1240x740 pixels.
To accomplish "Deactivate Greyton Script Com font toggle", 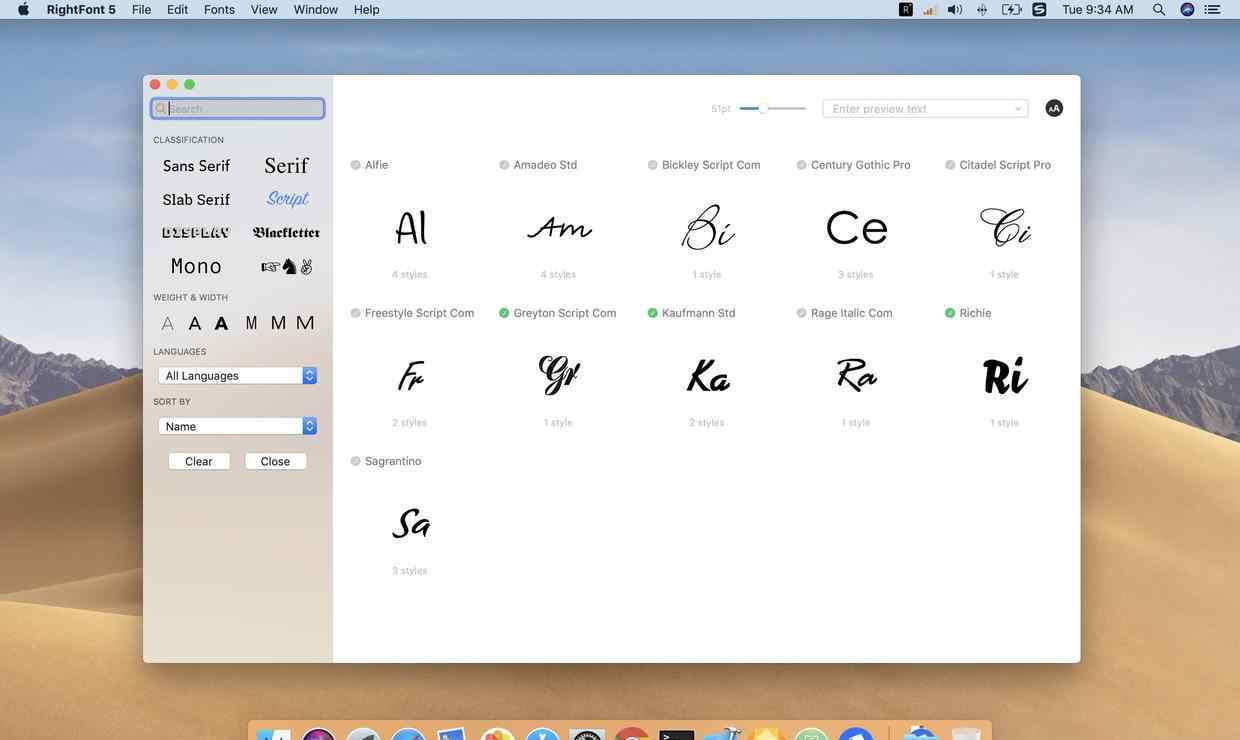I will (504, 313).
